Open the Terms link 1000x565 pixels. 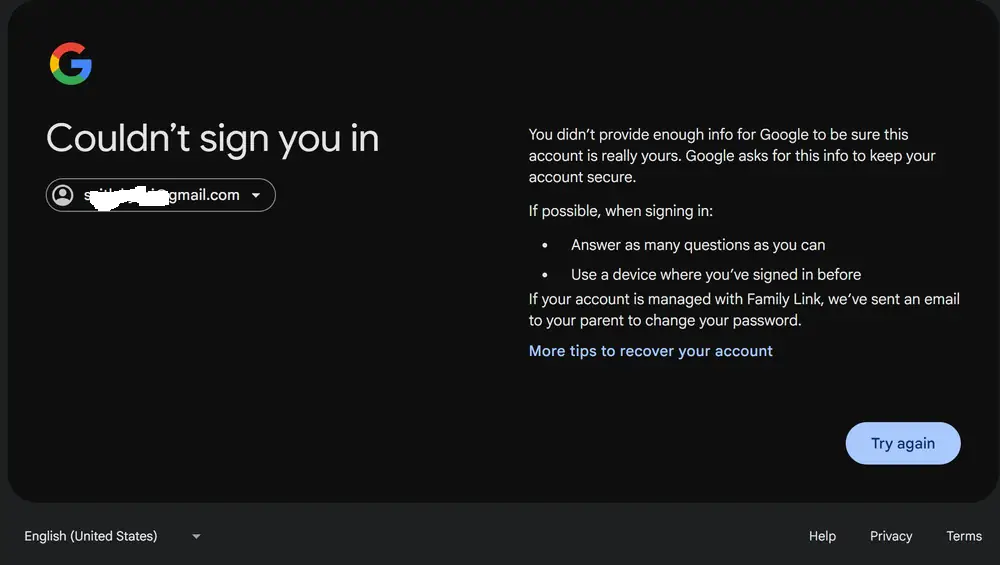coord(964,536)
